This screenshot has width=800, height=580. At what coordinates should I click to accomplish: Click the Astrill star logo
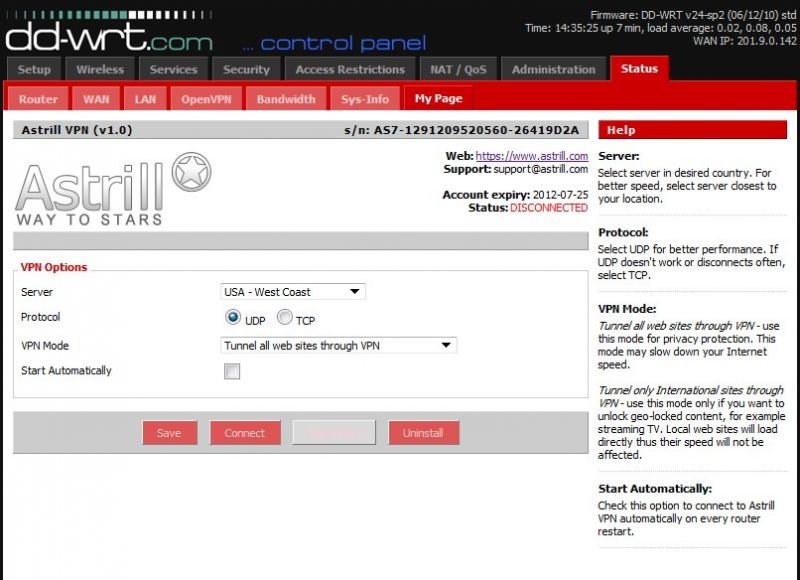point(192,172)
